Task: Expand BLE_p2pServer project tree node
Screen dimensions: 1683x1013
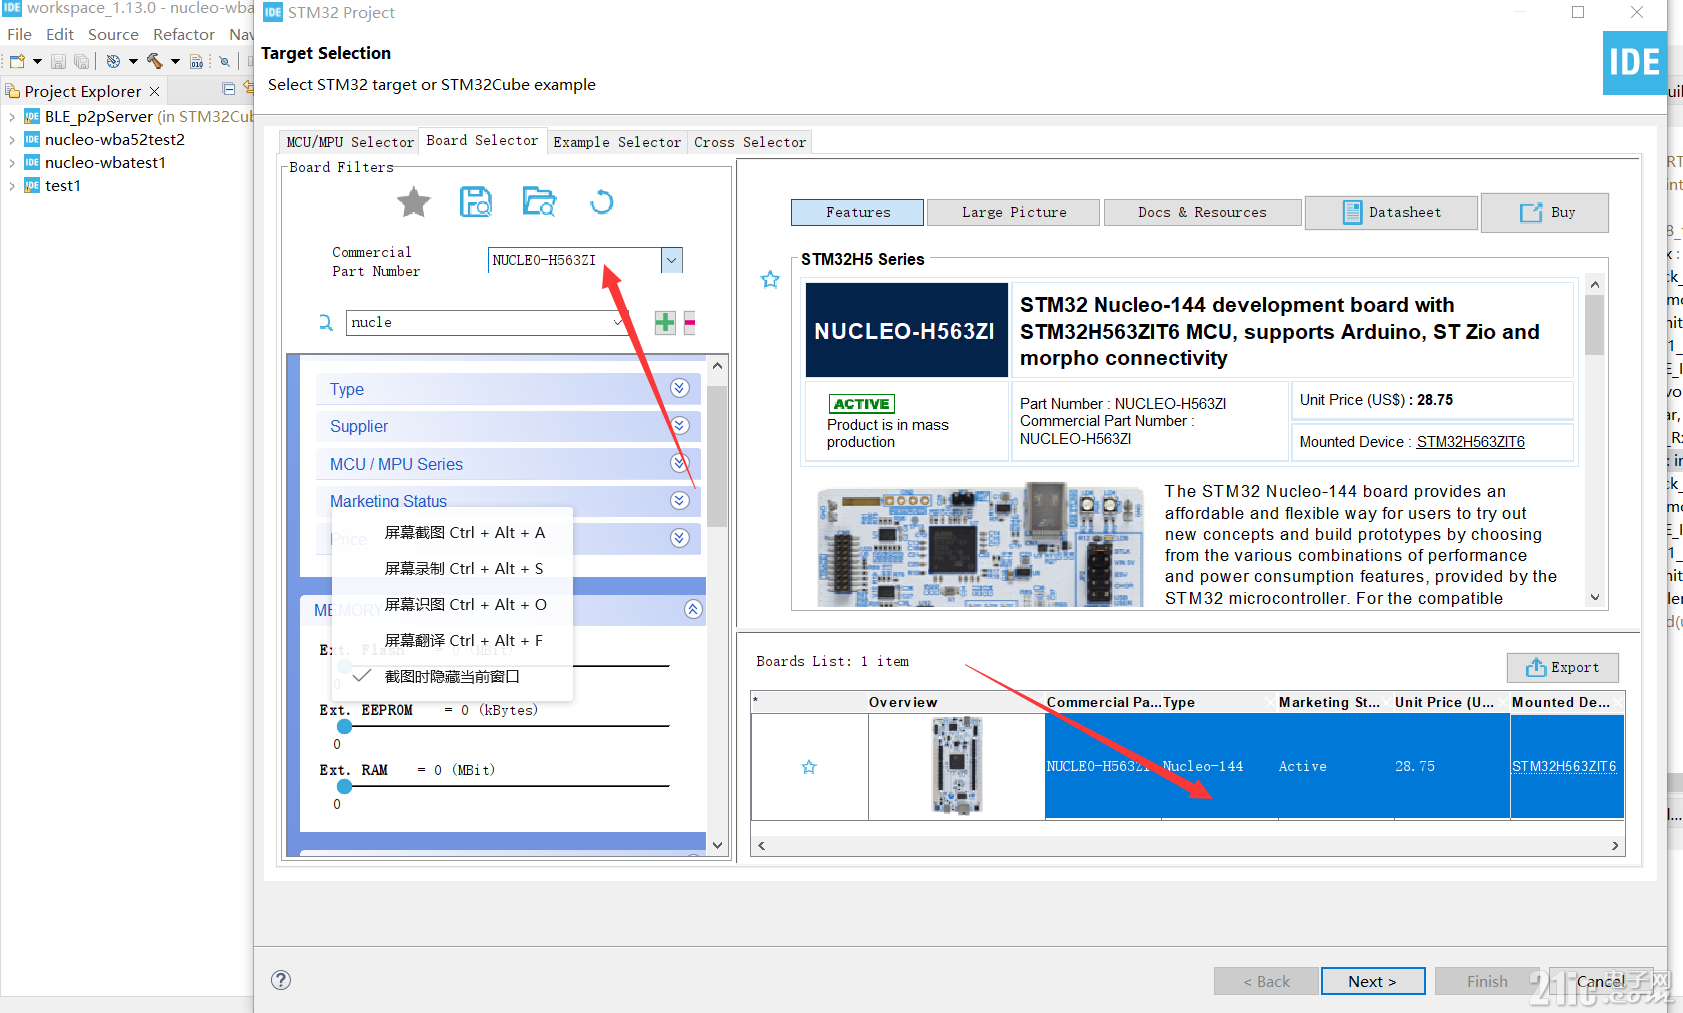Action: click(11, 117)
